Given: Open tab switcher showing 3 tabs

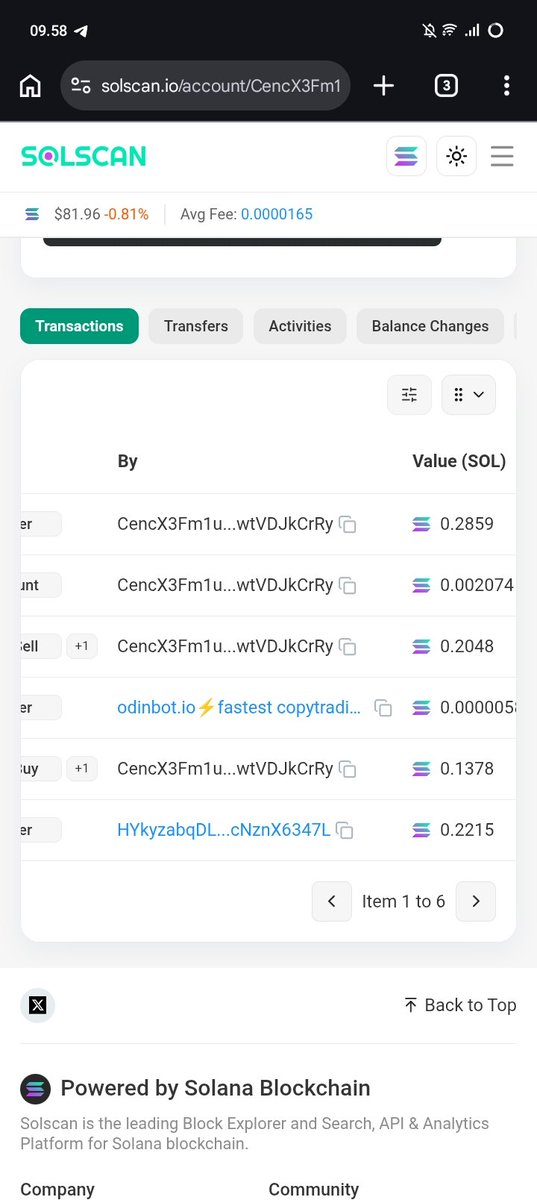Looking at the screenshot, I should (446, 86).
